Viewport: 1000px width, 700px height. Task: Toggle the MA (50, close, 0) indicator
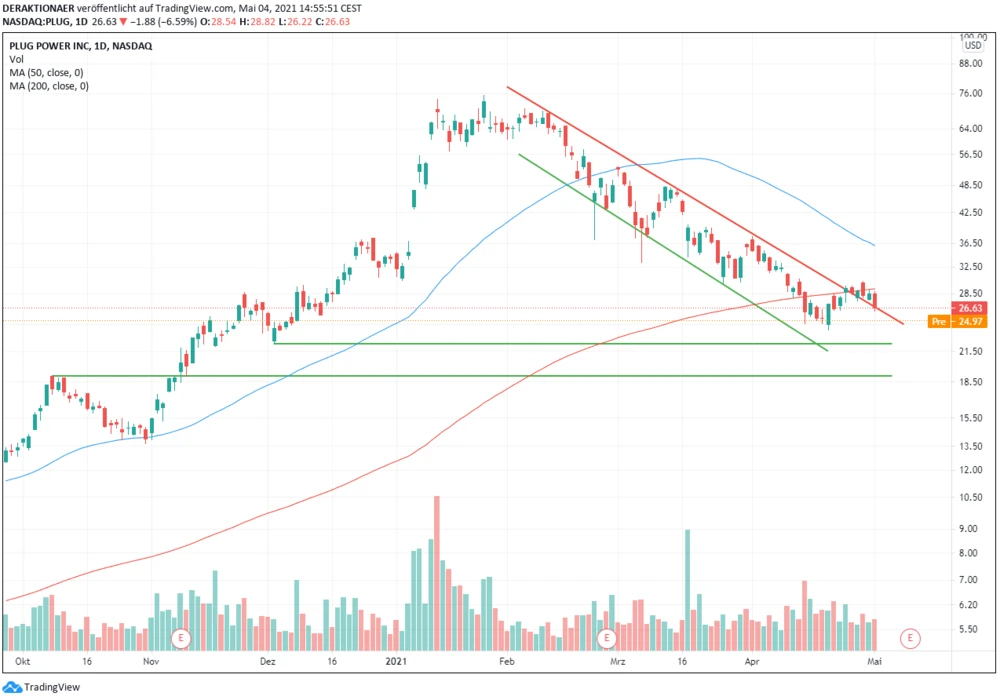point(48,73)
